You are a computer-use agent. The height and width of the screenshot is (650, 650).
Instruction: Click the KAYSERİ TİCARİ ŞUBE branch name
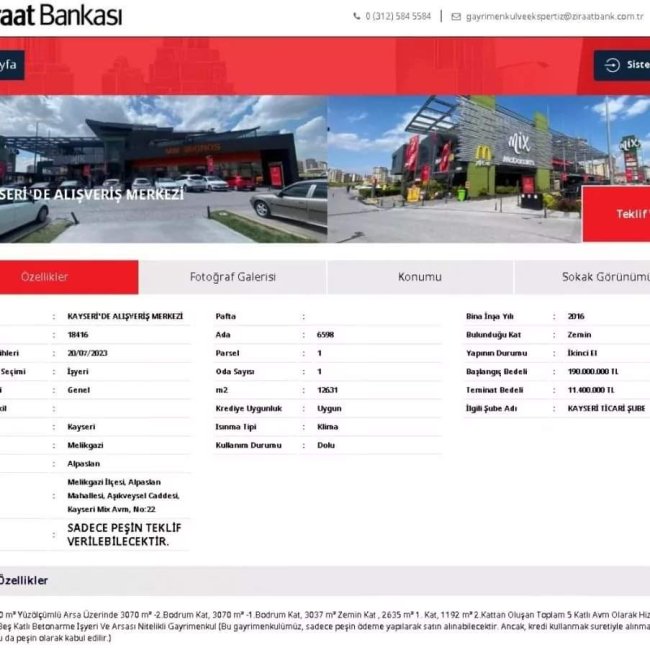[x=606, y=408]
